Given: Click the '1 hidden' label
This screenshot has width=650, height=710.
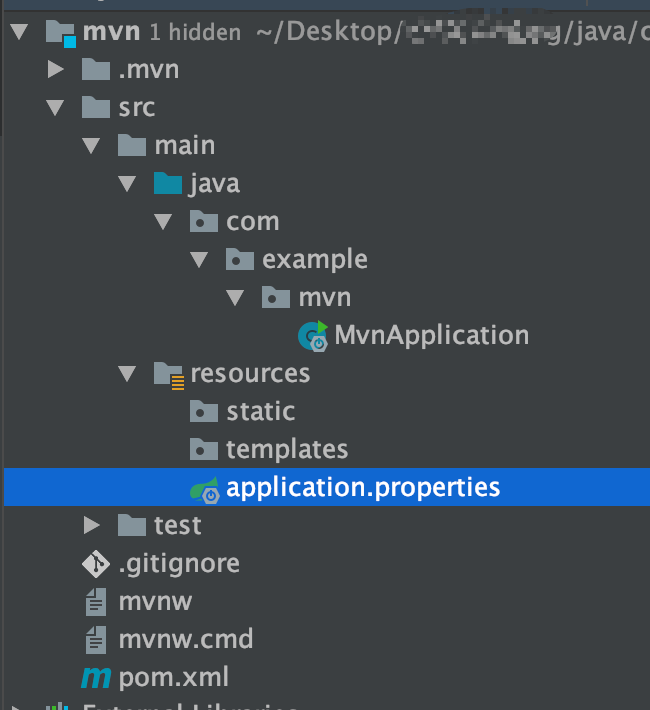Looking at the screenshot, I should click(195, 32).
